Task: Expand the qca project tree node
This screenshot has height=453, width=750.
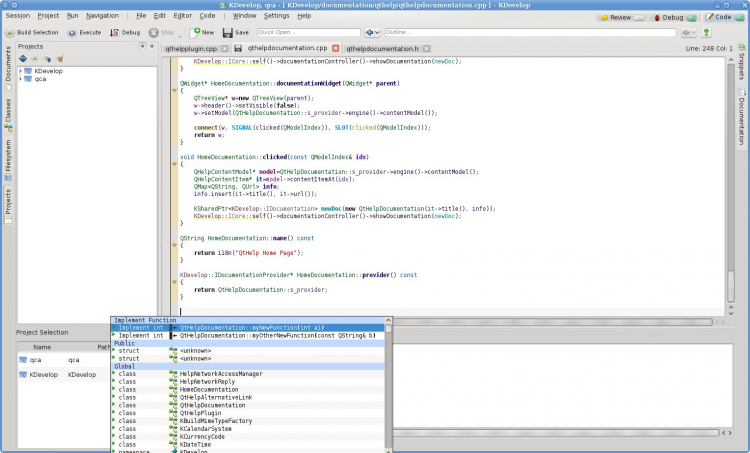Action: (22, 79)
